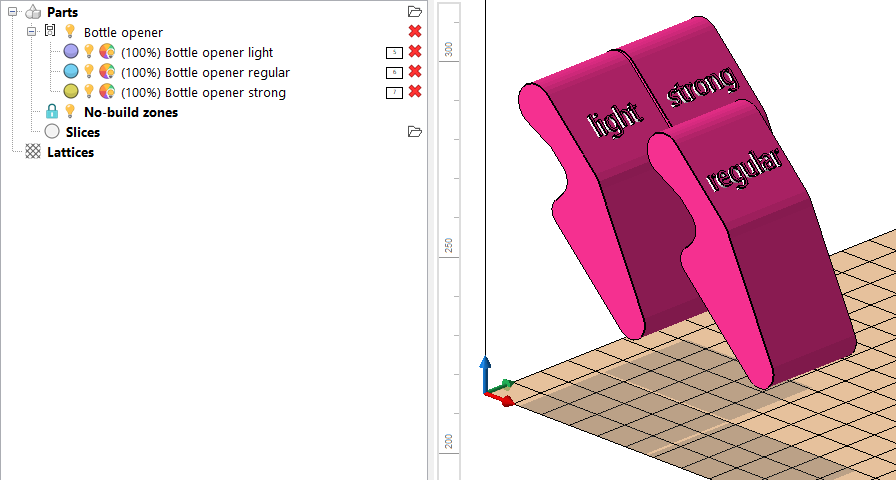
Task: Remove Bottle opener regular with red X
Action: [415, 71]
